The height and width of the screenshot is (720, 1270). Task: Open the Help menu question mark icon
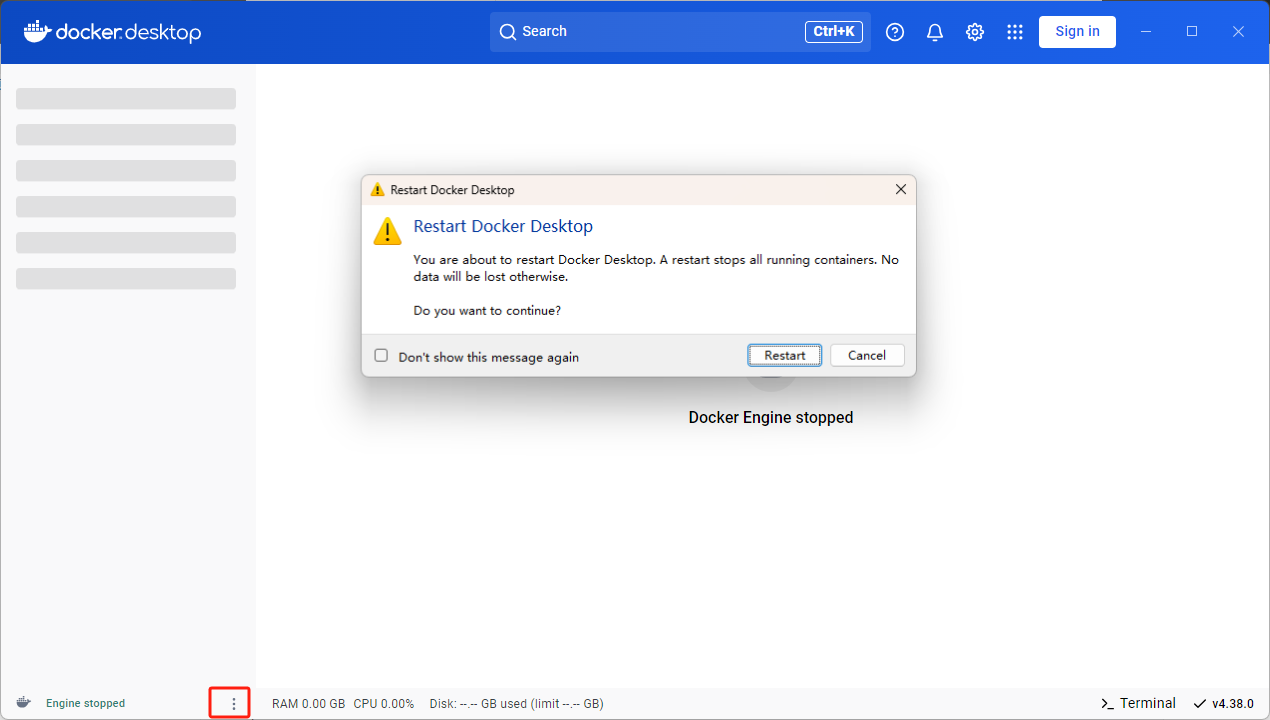[895, 32]
